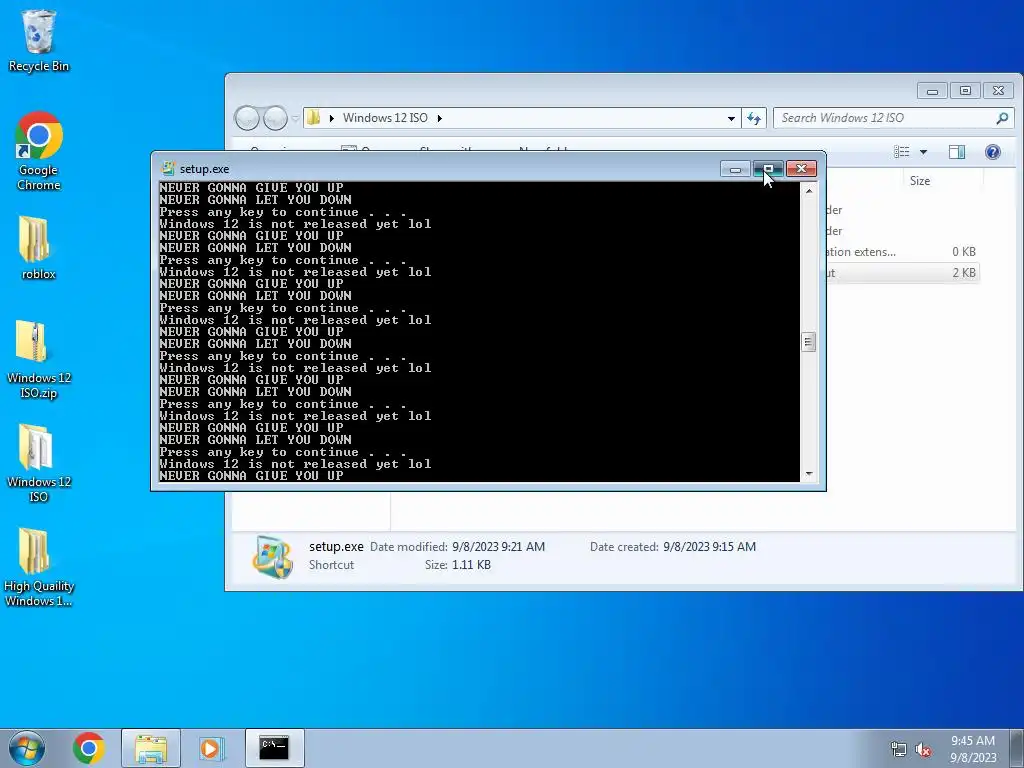The image size is (1024, 768).
Task: Select the application extension file row showing 0 KB
Action: coord(901,252)
